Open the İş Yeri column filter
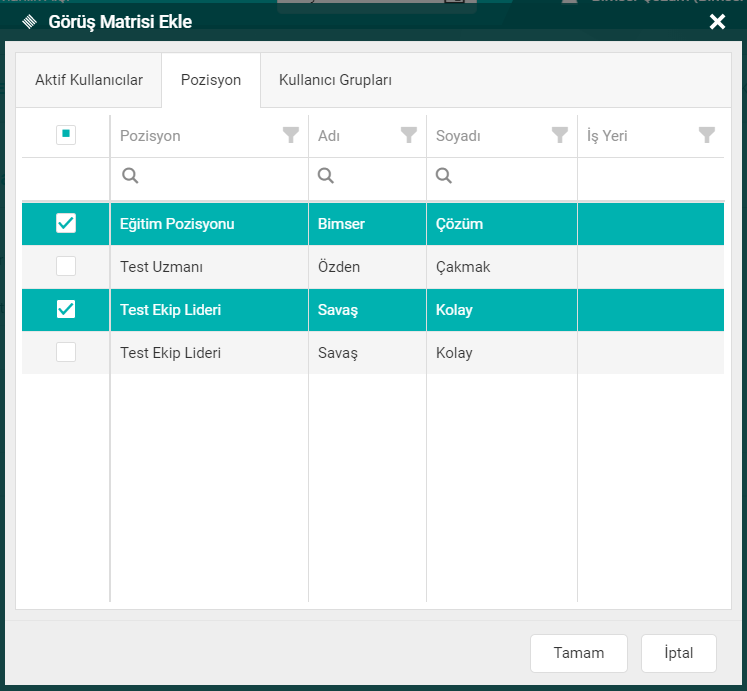 707,135
